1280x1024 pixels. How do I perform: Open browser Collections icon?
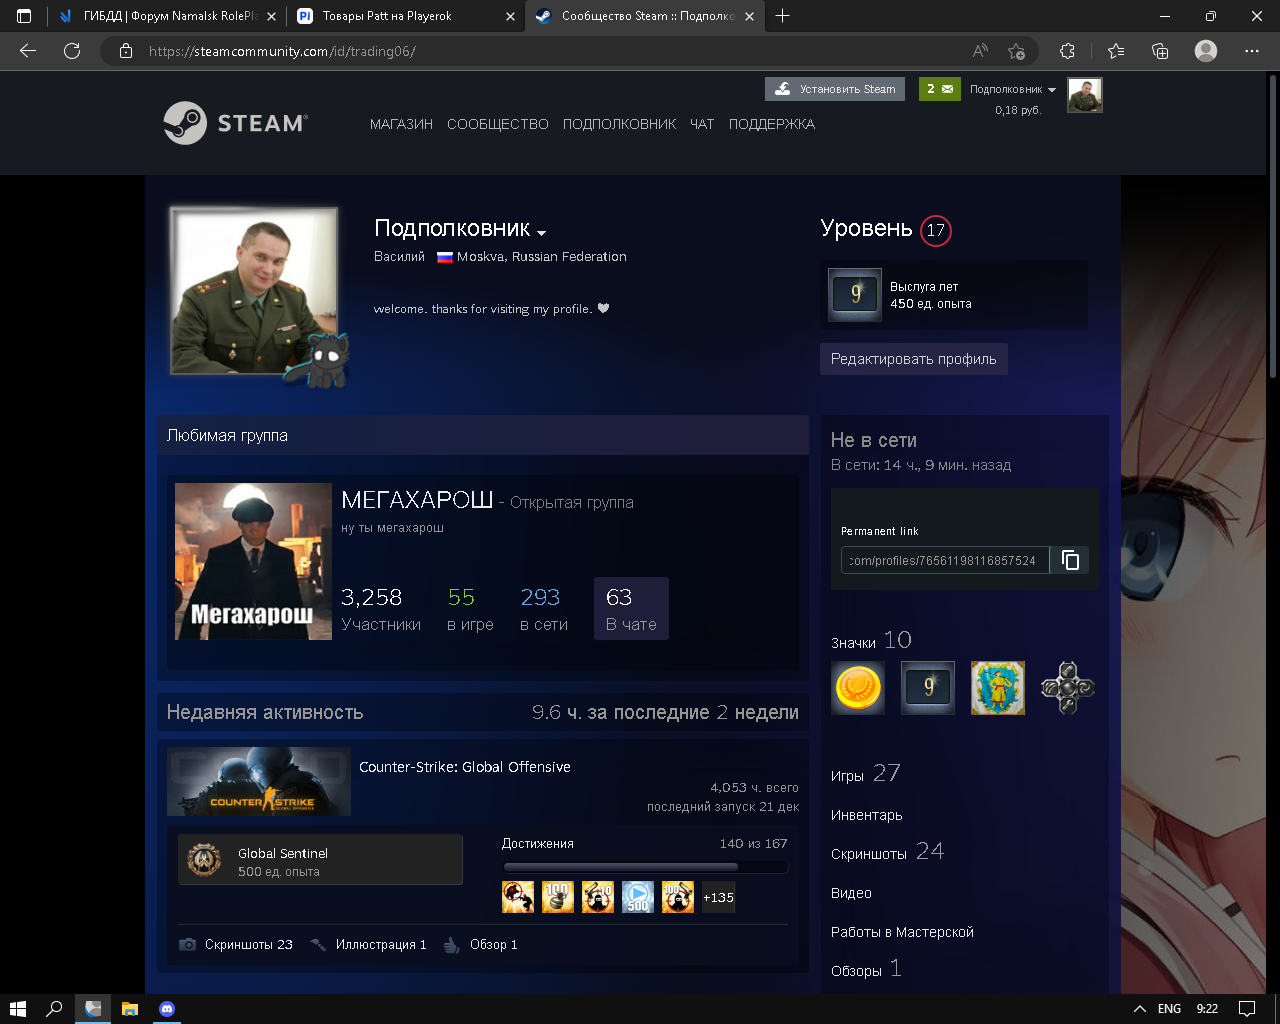[1160, 51]
